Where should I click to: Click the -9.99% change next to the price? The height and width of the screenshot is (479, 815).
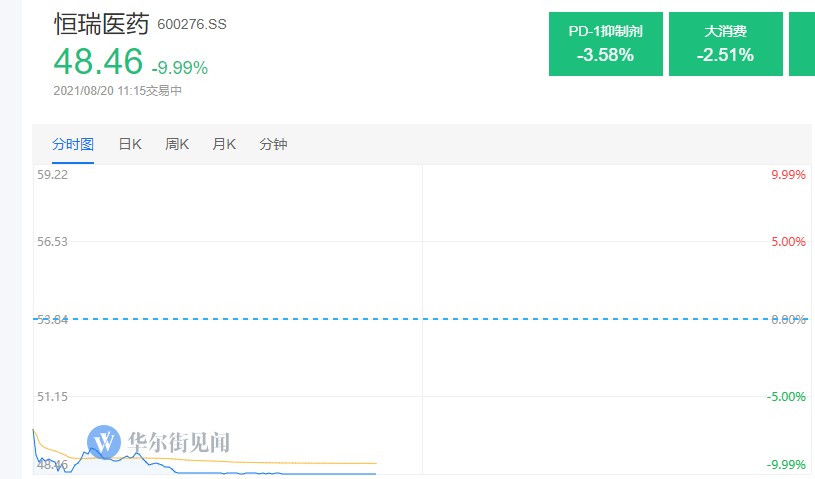[x=180, y=68]
